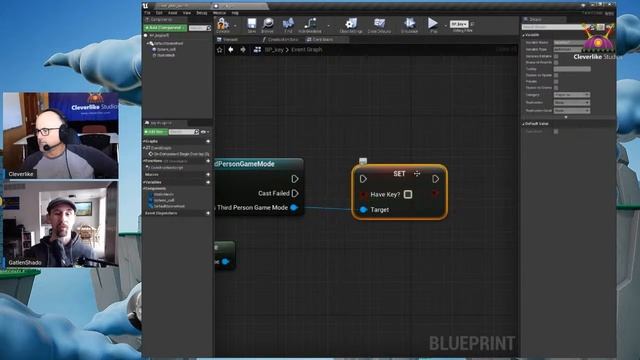Viewport: 640px width, 360px height.
Task: Go back with the graph navigation left arrow
Action: [231, 49]
